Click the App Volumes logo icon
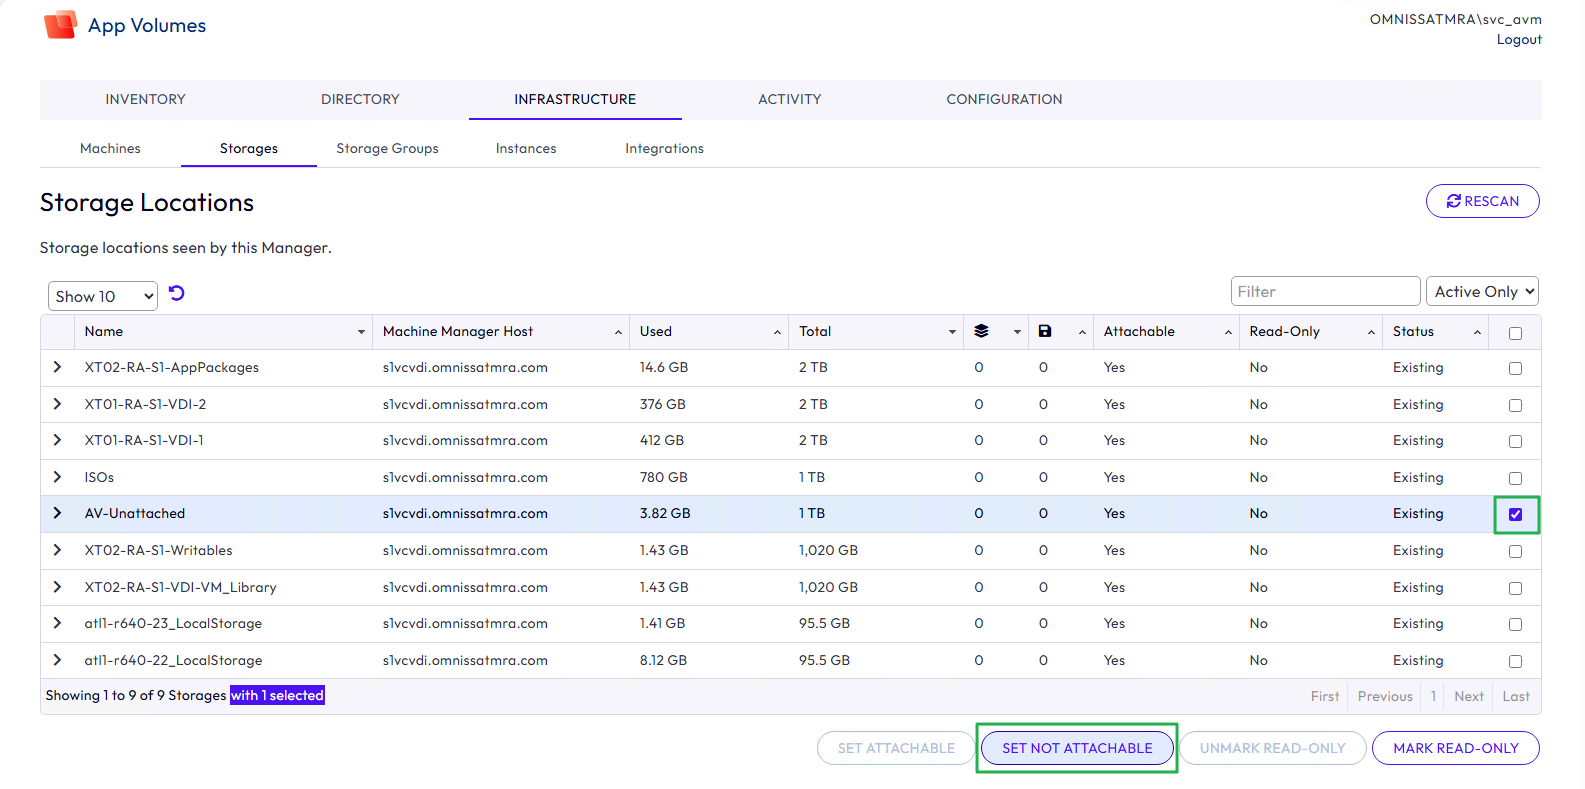The height and width of the screenshot is (789, 1585). point(61,25)
